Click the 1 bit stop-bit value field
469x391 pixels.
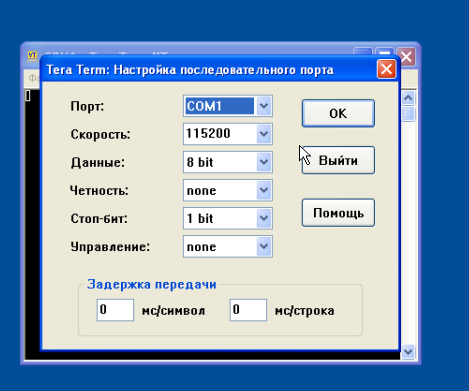(x=220, y=218)
